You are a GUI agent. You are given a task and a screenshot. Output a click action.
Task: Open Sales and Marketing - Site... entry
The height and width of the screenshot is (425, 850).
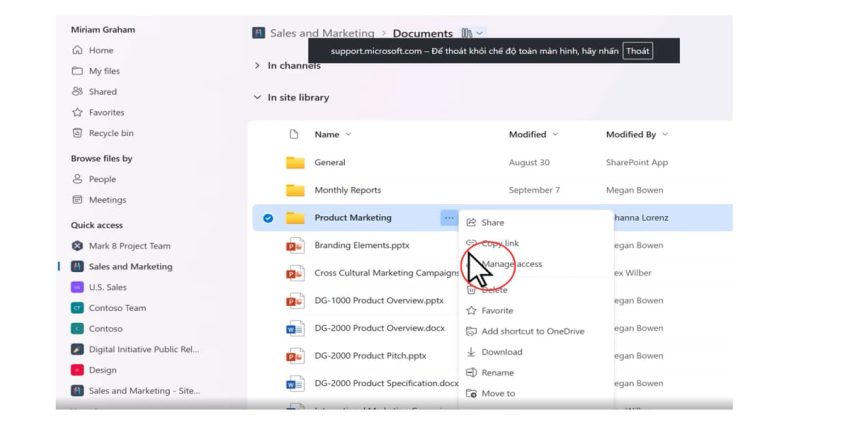(136, 390)
